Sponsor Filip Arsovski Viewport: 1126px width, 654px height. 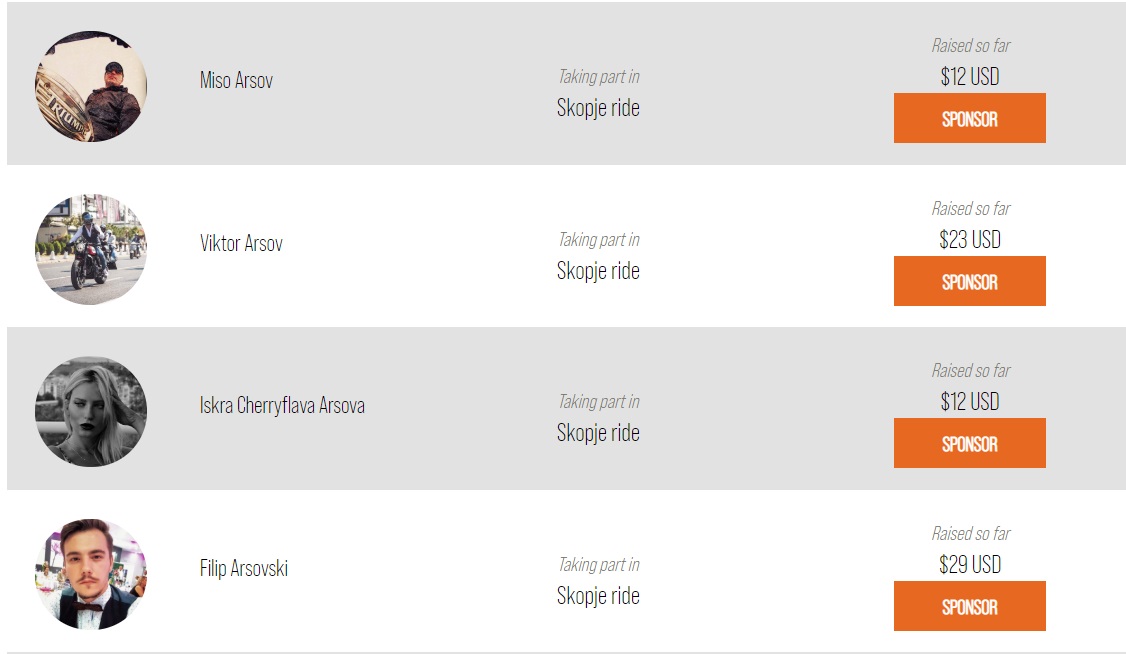click(969, 606)
